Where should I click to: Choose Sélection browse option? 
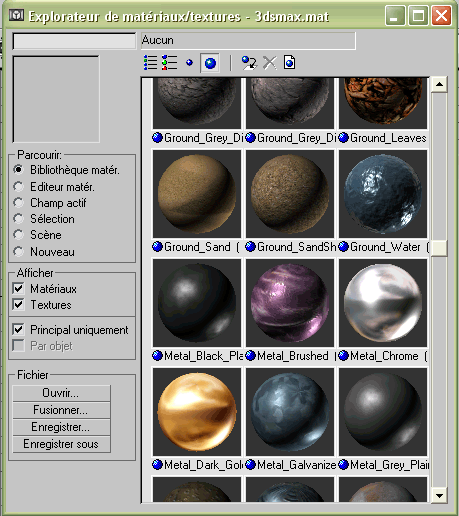coord(18,219)
